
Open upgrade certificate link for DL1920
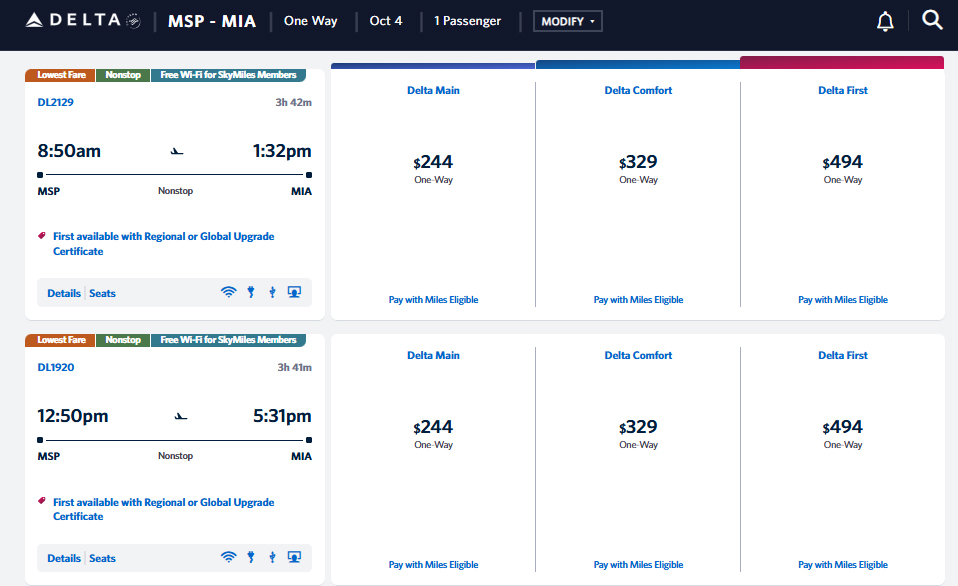point(163,509)
